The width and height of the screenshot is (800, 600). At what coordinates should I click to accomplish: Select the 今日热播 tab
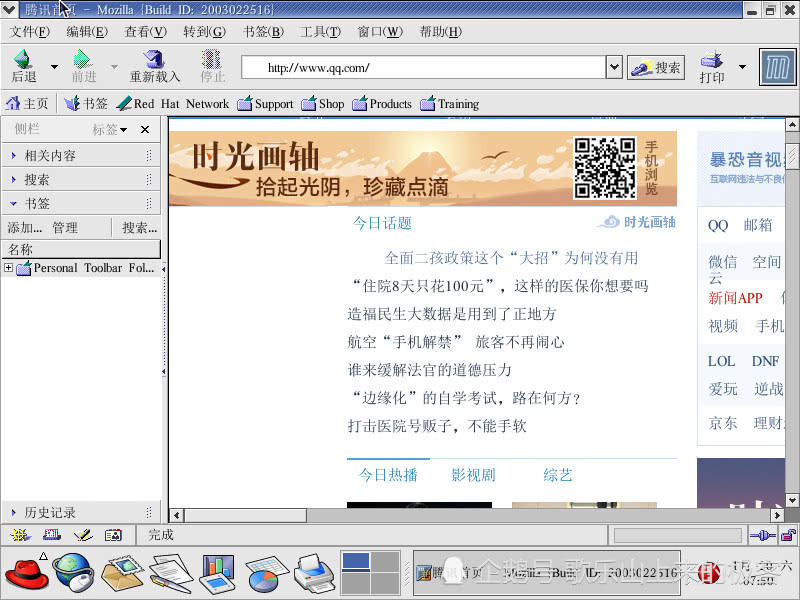388,475
